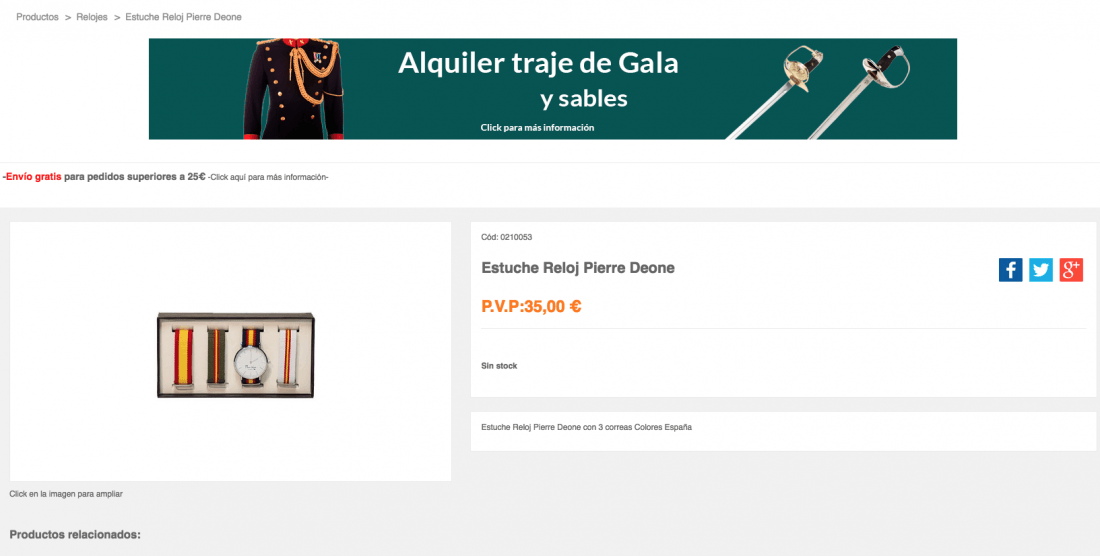Open the red 'Envío gratis' text
1100x556 pixels.
click(32, 177)
